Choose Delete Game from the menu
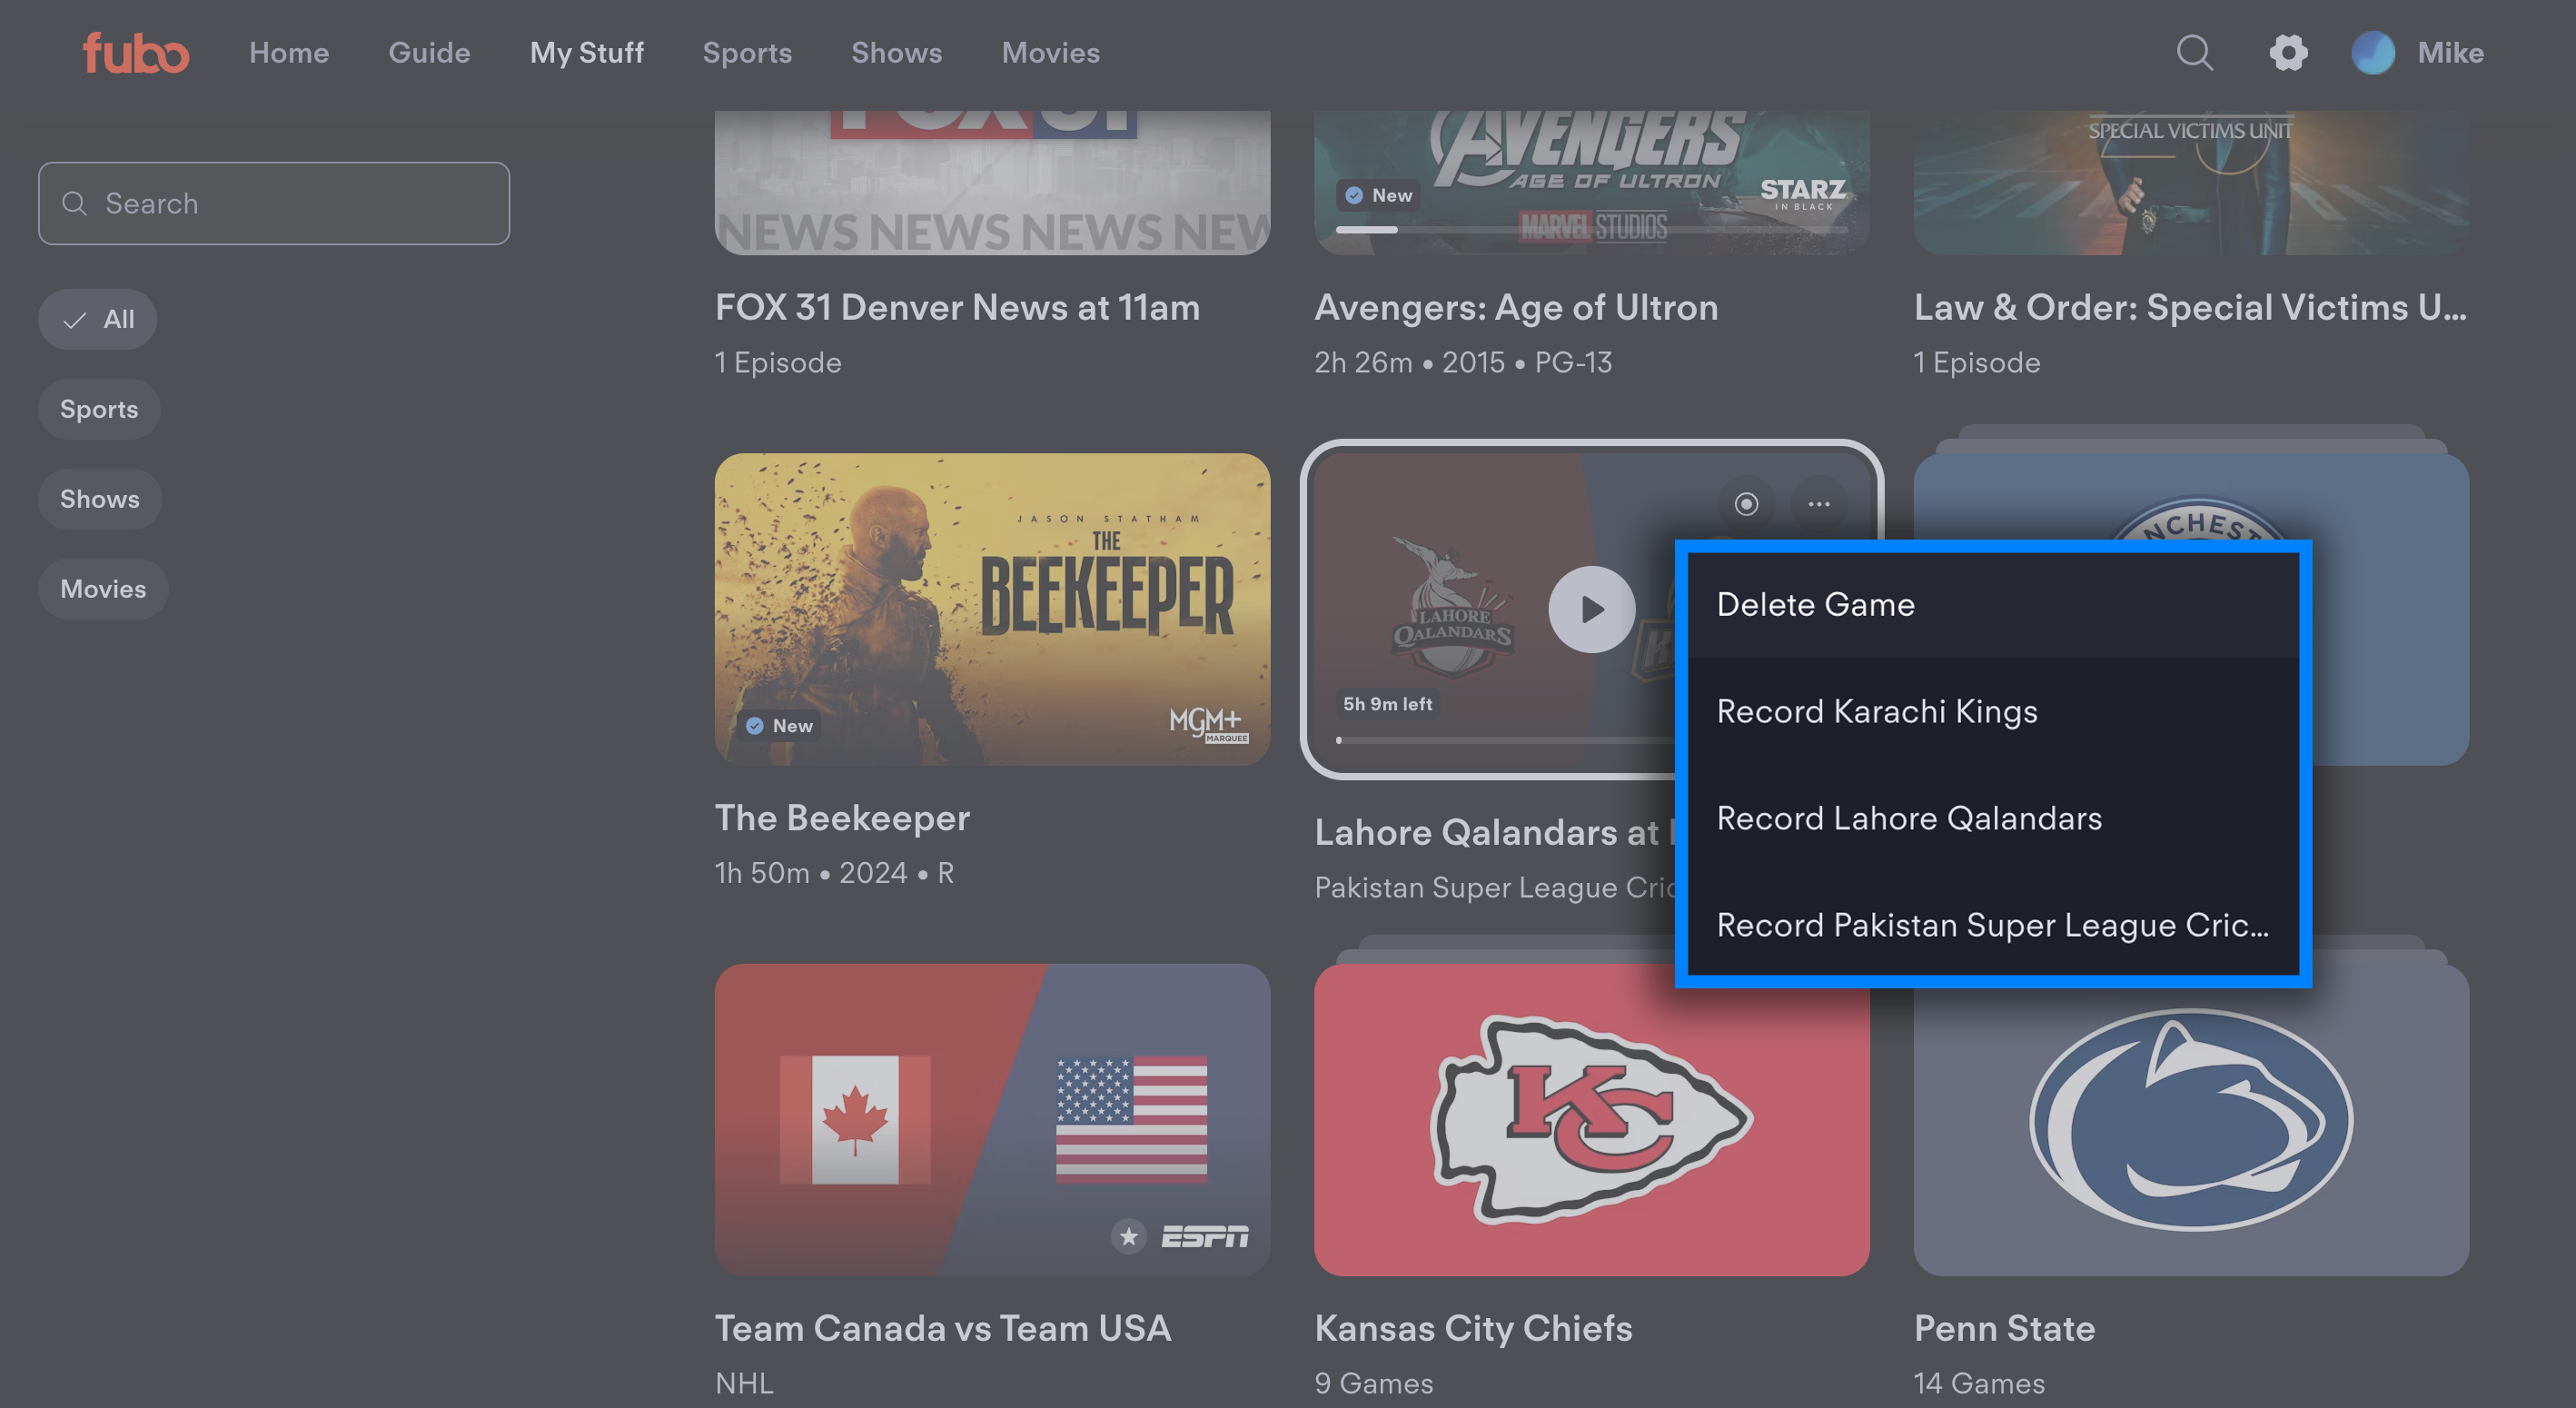2576x1408 pixels. [x=1993, y=604]
